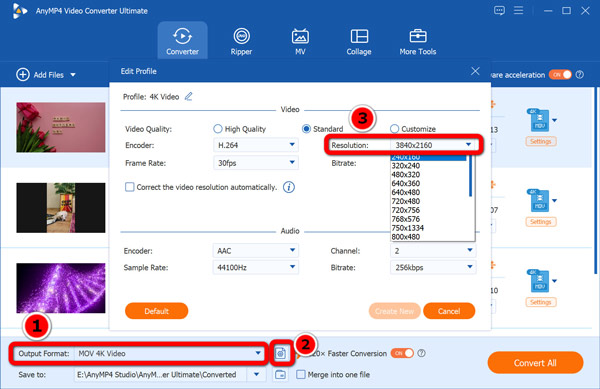
Task: Choose 480x320 from resolution list
Action: (406, 174)
